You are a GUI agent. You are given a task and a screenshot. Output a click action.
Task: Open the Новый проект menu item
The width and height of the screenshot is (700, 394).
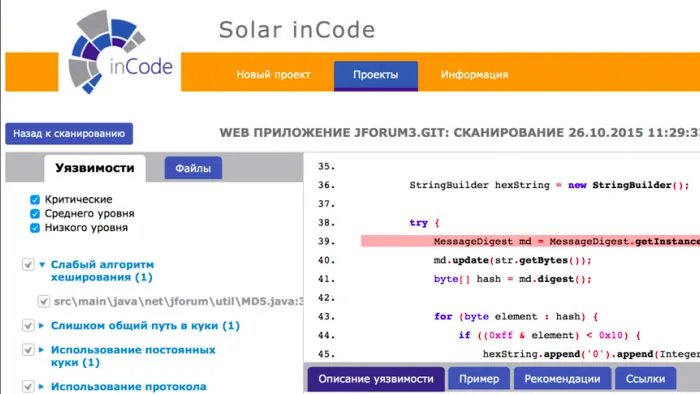coord(273,75)
